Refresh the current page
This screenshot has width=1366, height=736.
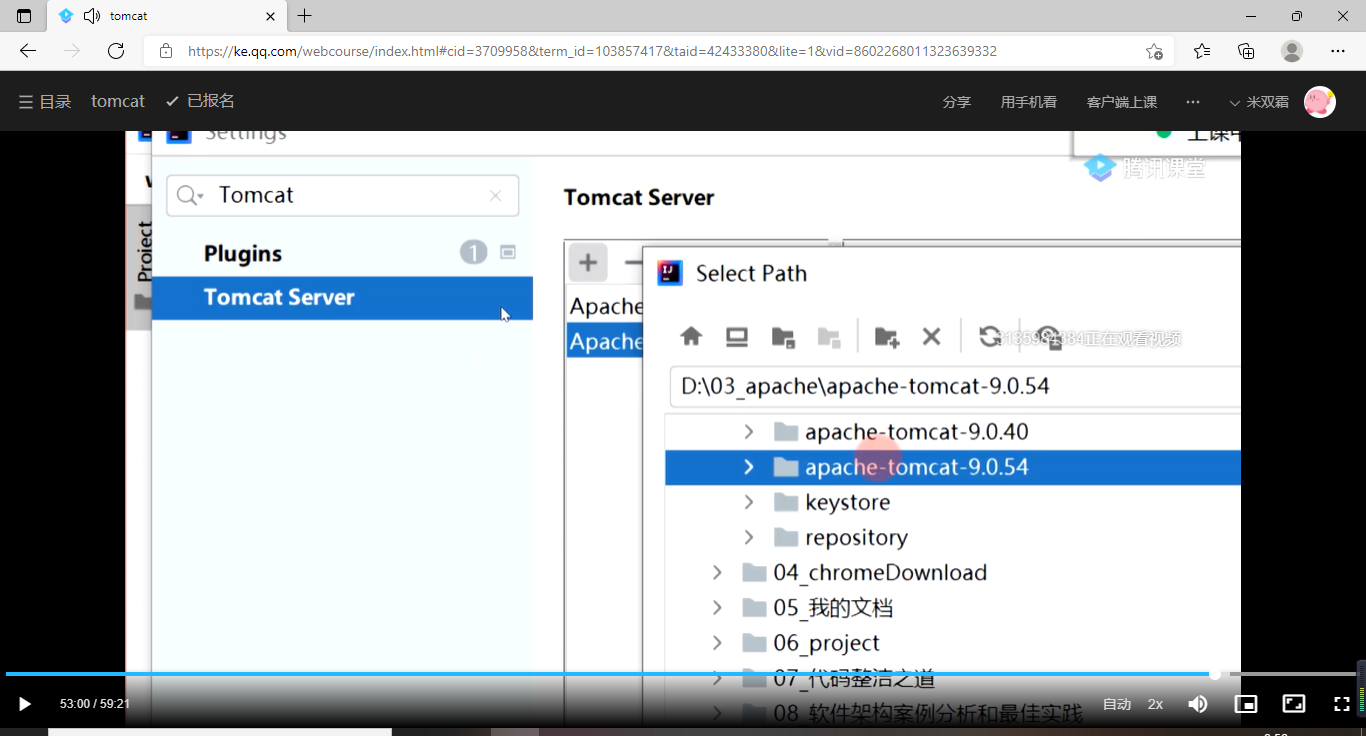116,51
